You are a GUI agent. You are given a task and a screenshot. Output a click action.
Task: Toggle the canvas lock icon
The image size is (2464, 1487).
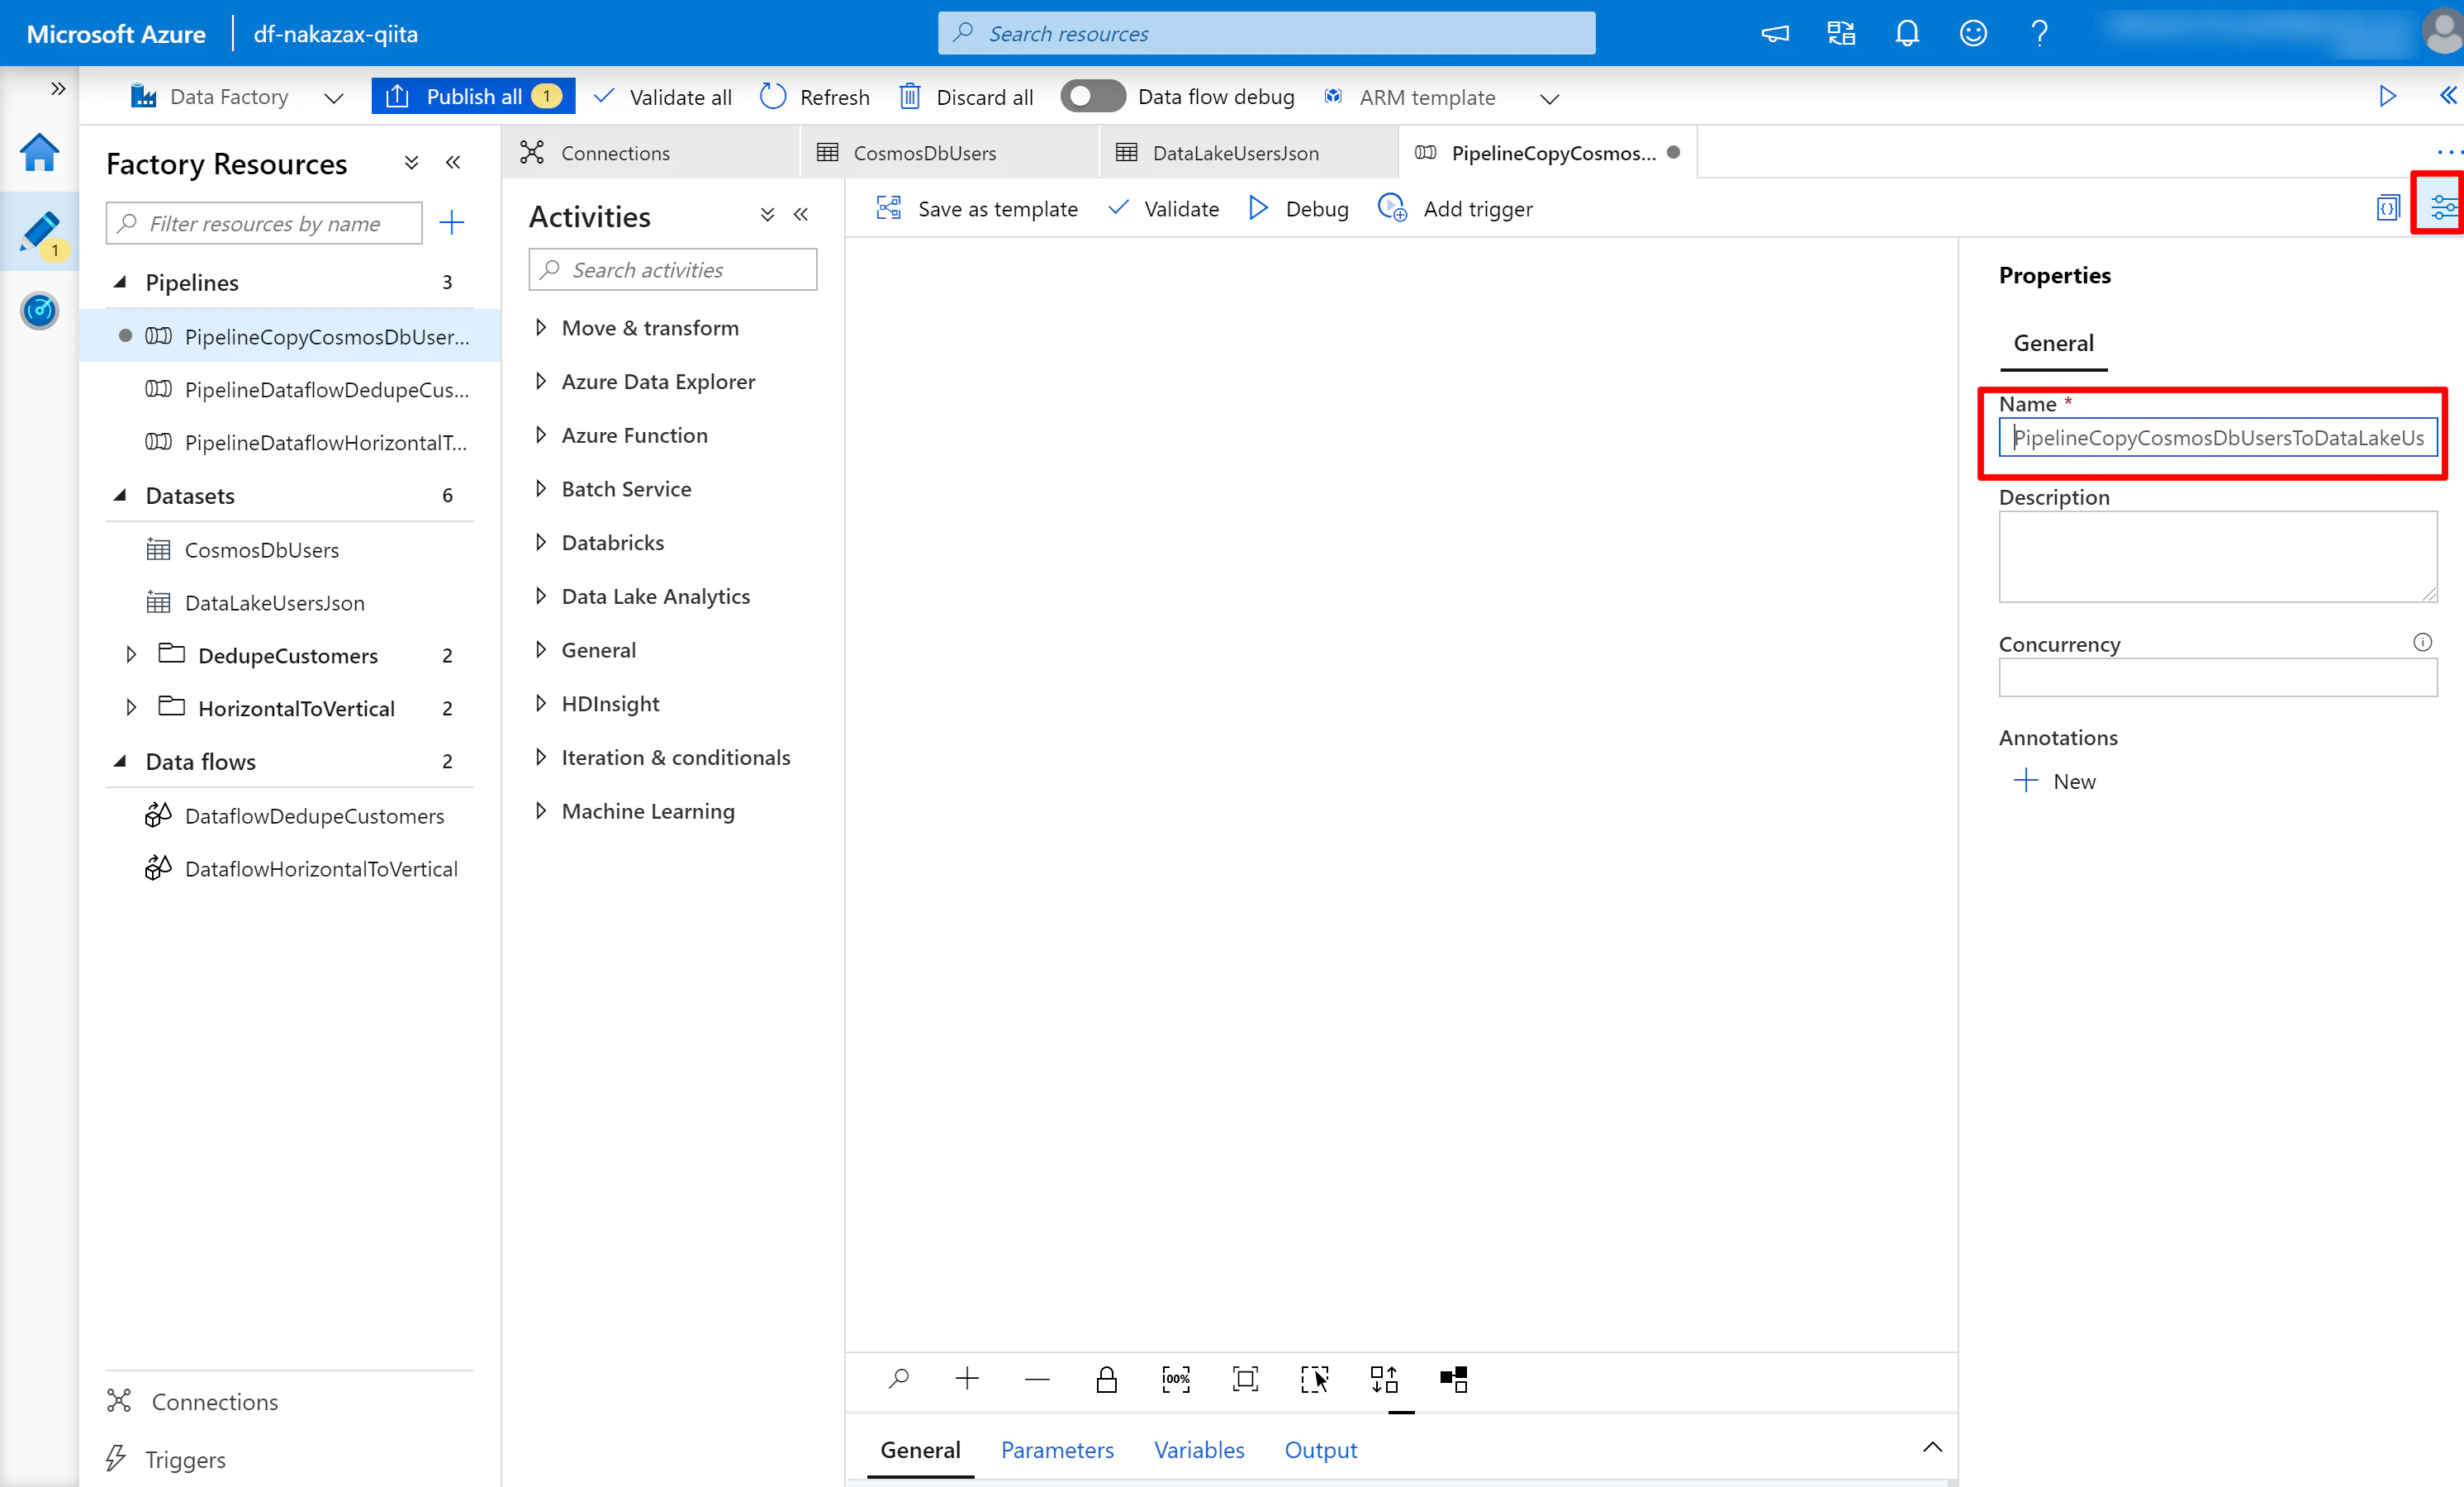pos(1106,1379)
